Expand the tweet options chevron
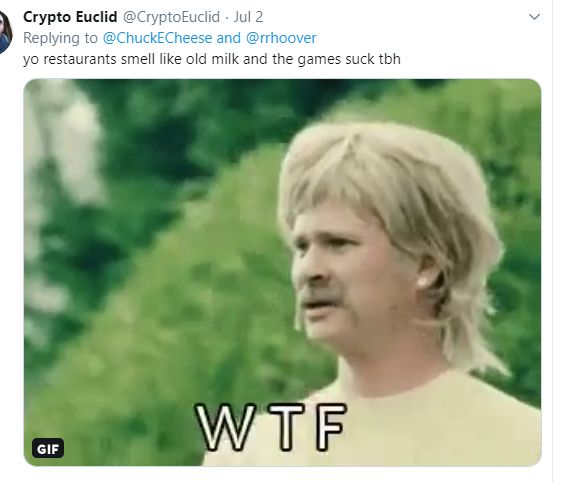The width and height of the screenshot is (562, 482). click(534, 17)
